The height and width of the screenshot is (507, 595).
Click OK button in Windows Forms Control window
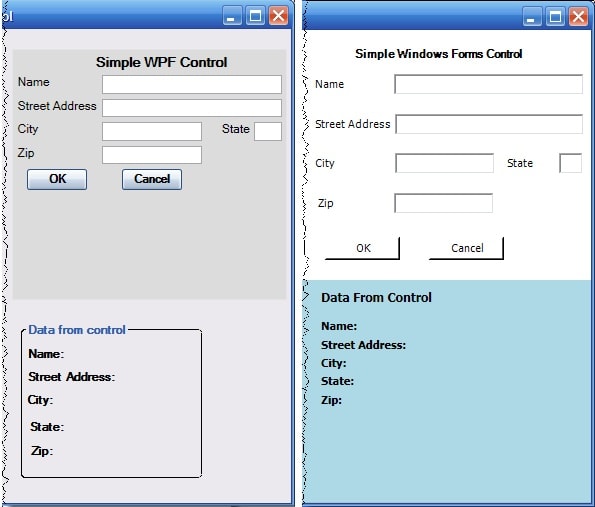click(362, 249)
